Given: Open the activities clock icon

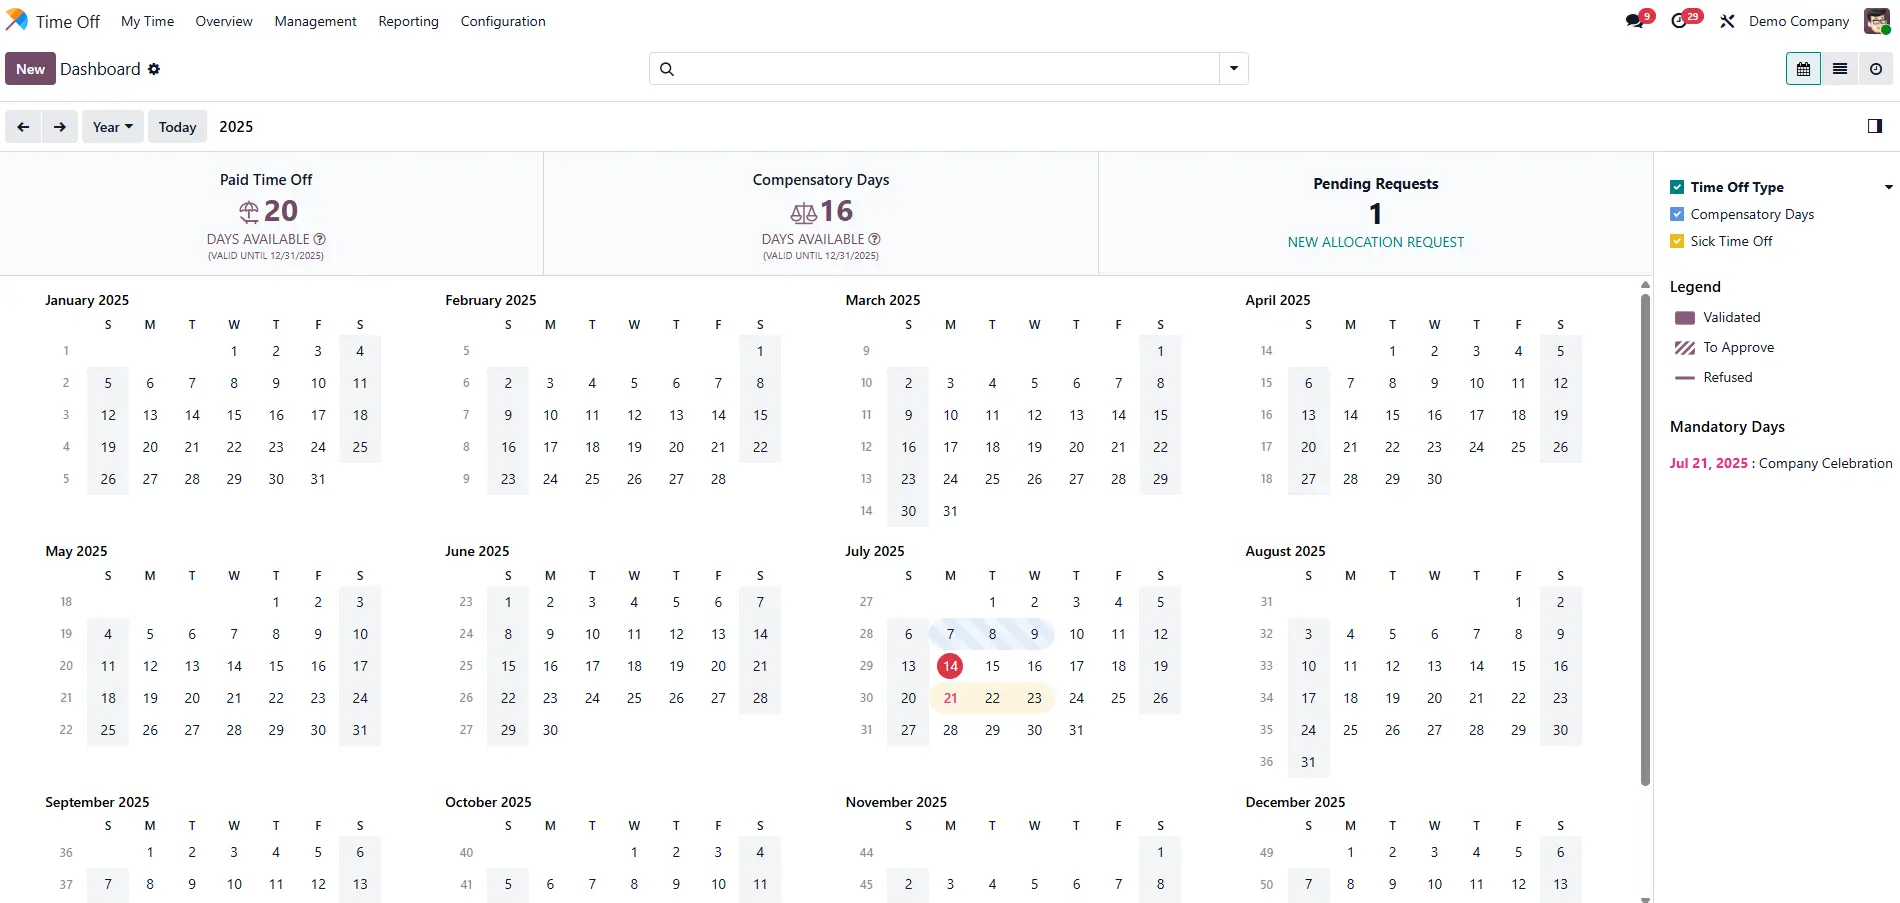Looking at the screenshot, I should click(x=1679, y=21).
